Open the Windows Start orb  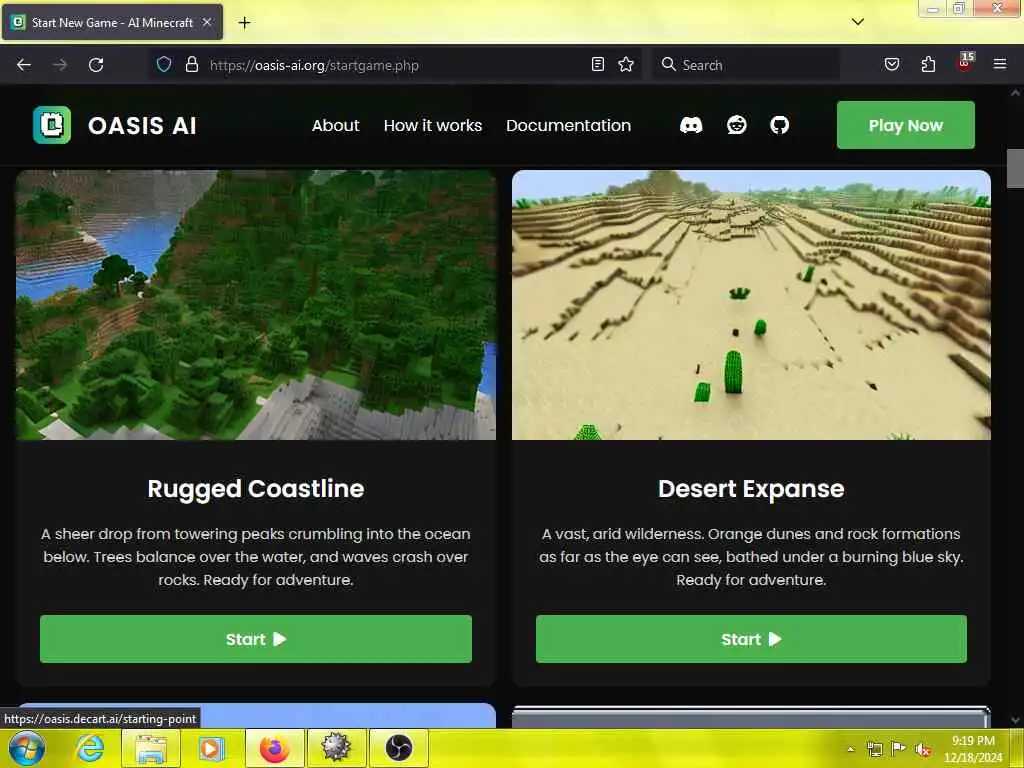[27, 748]
